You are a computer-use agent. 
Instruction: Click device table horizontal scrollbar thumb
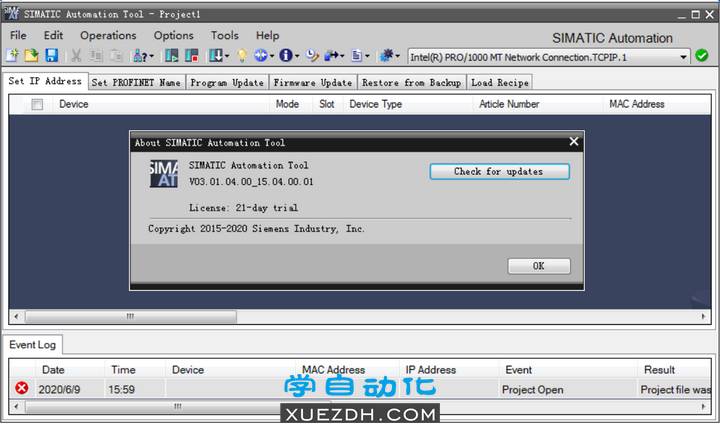coord(131,317)
